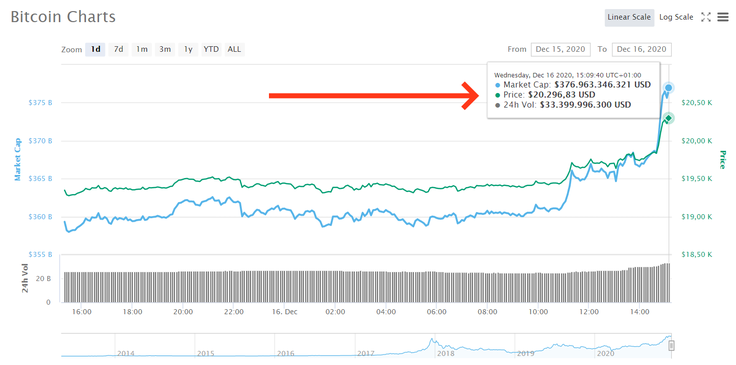Select the 1y zoom range
This screenshot has width=736, height=365.
point(188,49)
